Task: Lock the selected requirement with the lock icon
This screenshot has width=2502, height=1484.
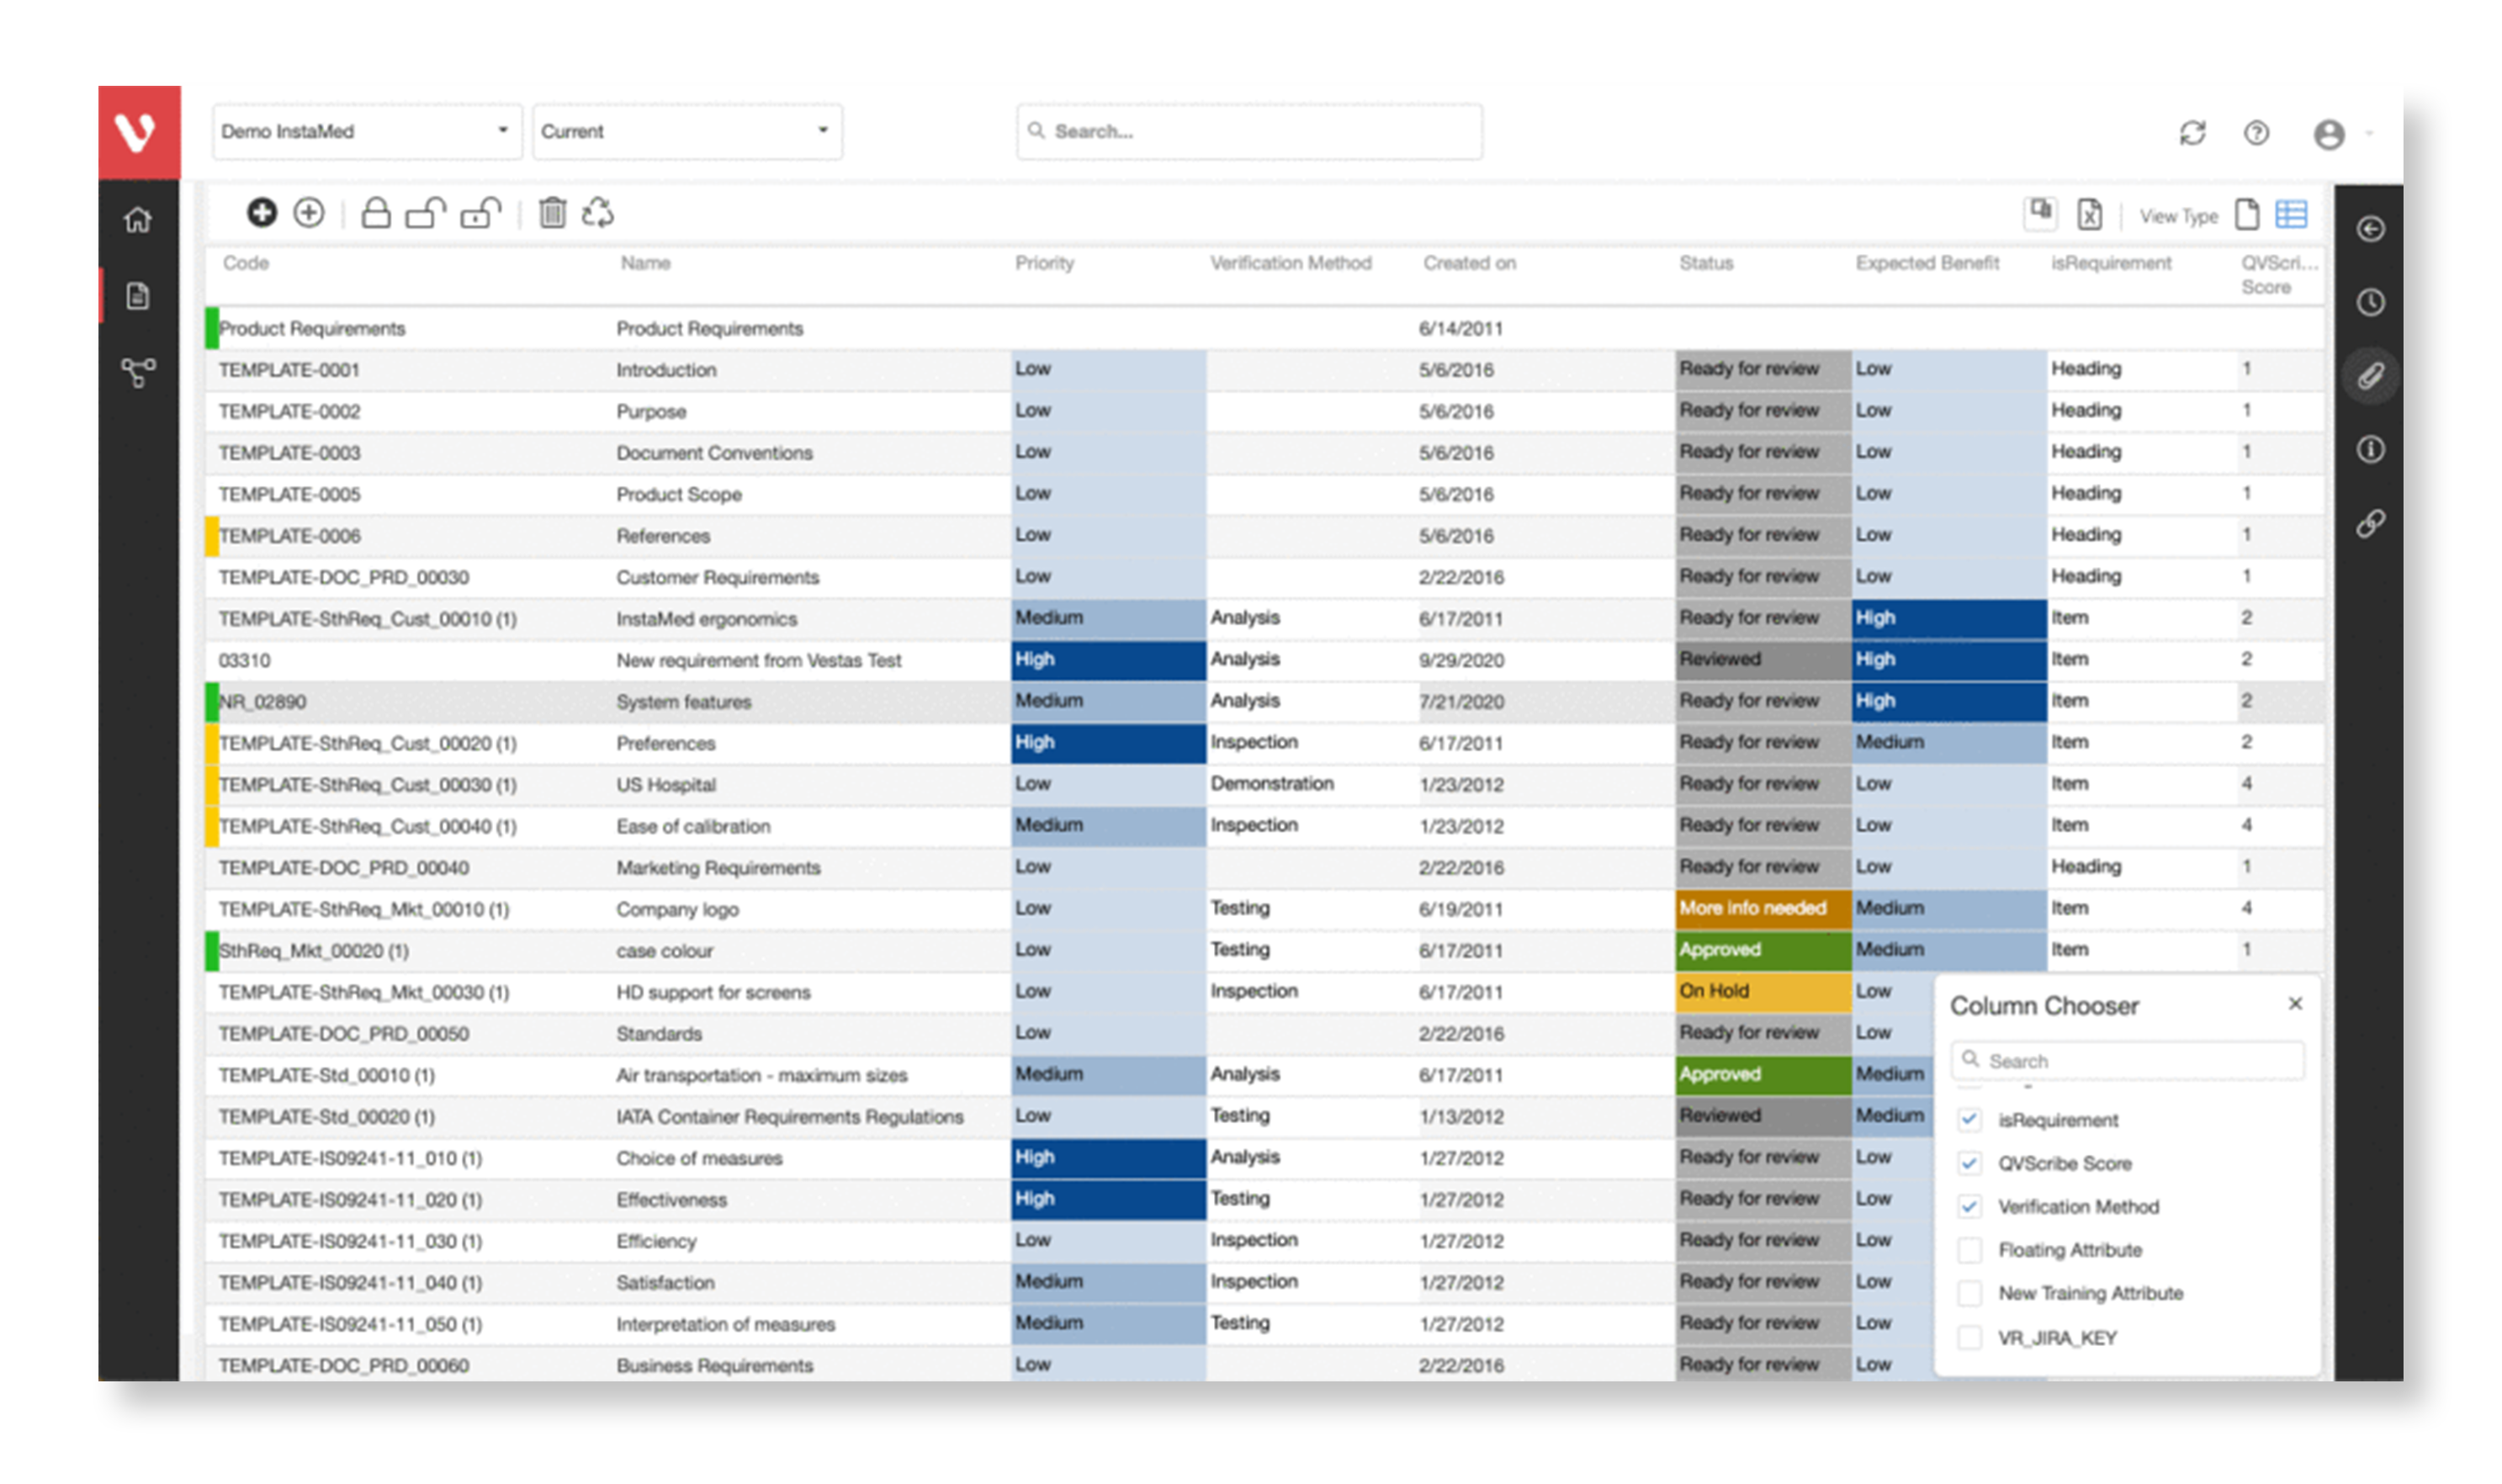Action: [x=377, y=213]
